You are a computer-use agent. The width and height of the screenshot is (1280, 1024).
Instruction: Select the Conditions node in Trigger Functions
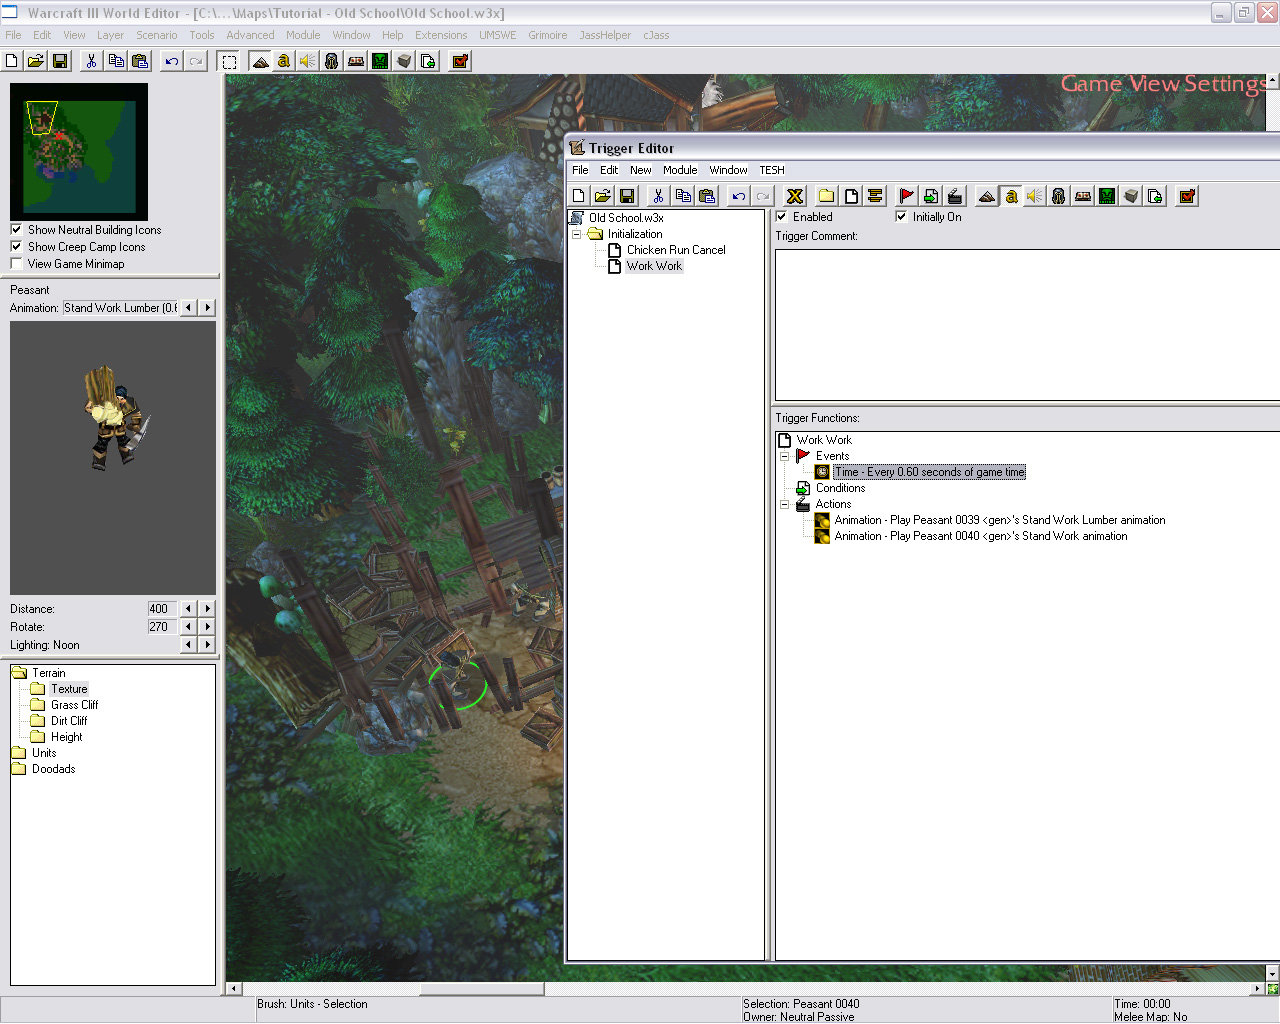click(x=840, y=488)
